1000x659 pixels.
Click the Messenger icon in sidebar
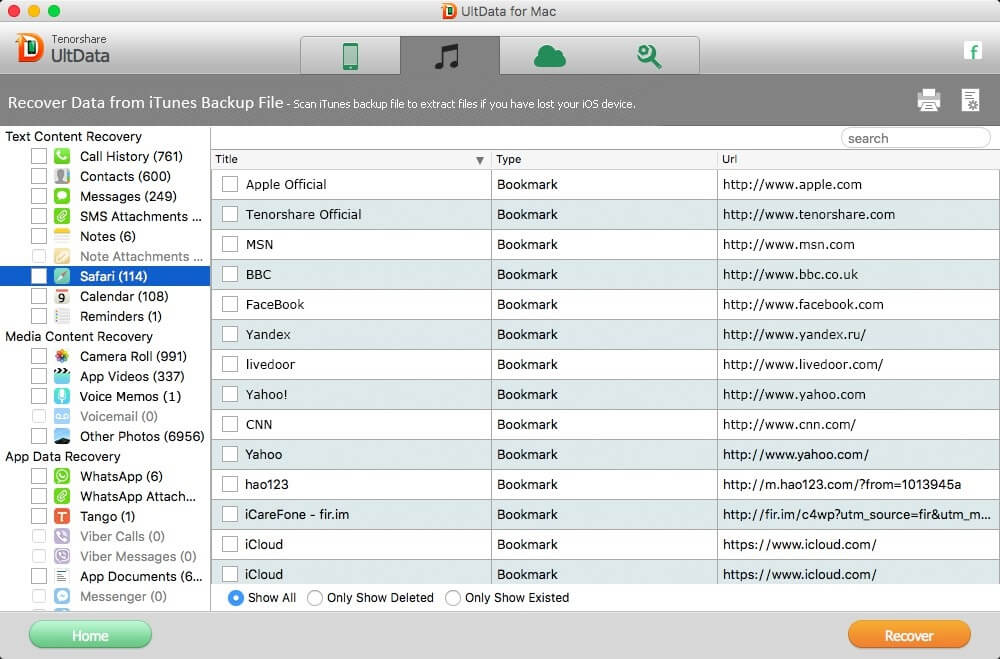(62, 596)
